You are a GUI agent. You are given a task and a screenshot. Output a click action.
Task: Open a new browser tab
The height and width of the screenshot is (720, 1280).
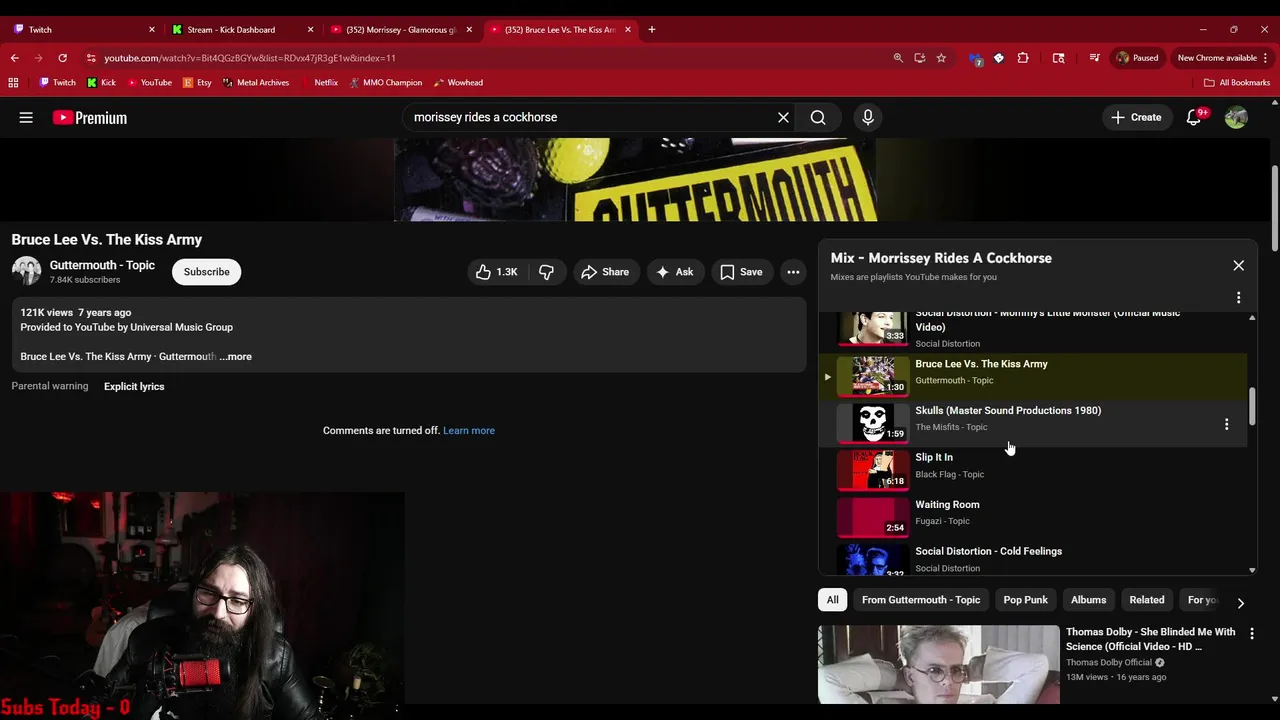point(651,29)
